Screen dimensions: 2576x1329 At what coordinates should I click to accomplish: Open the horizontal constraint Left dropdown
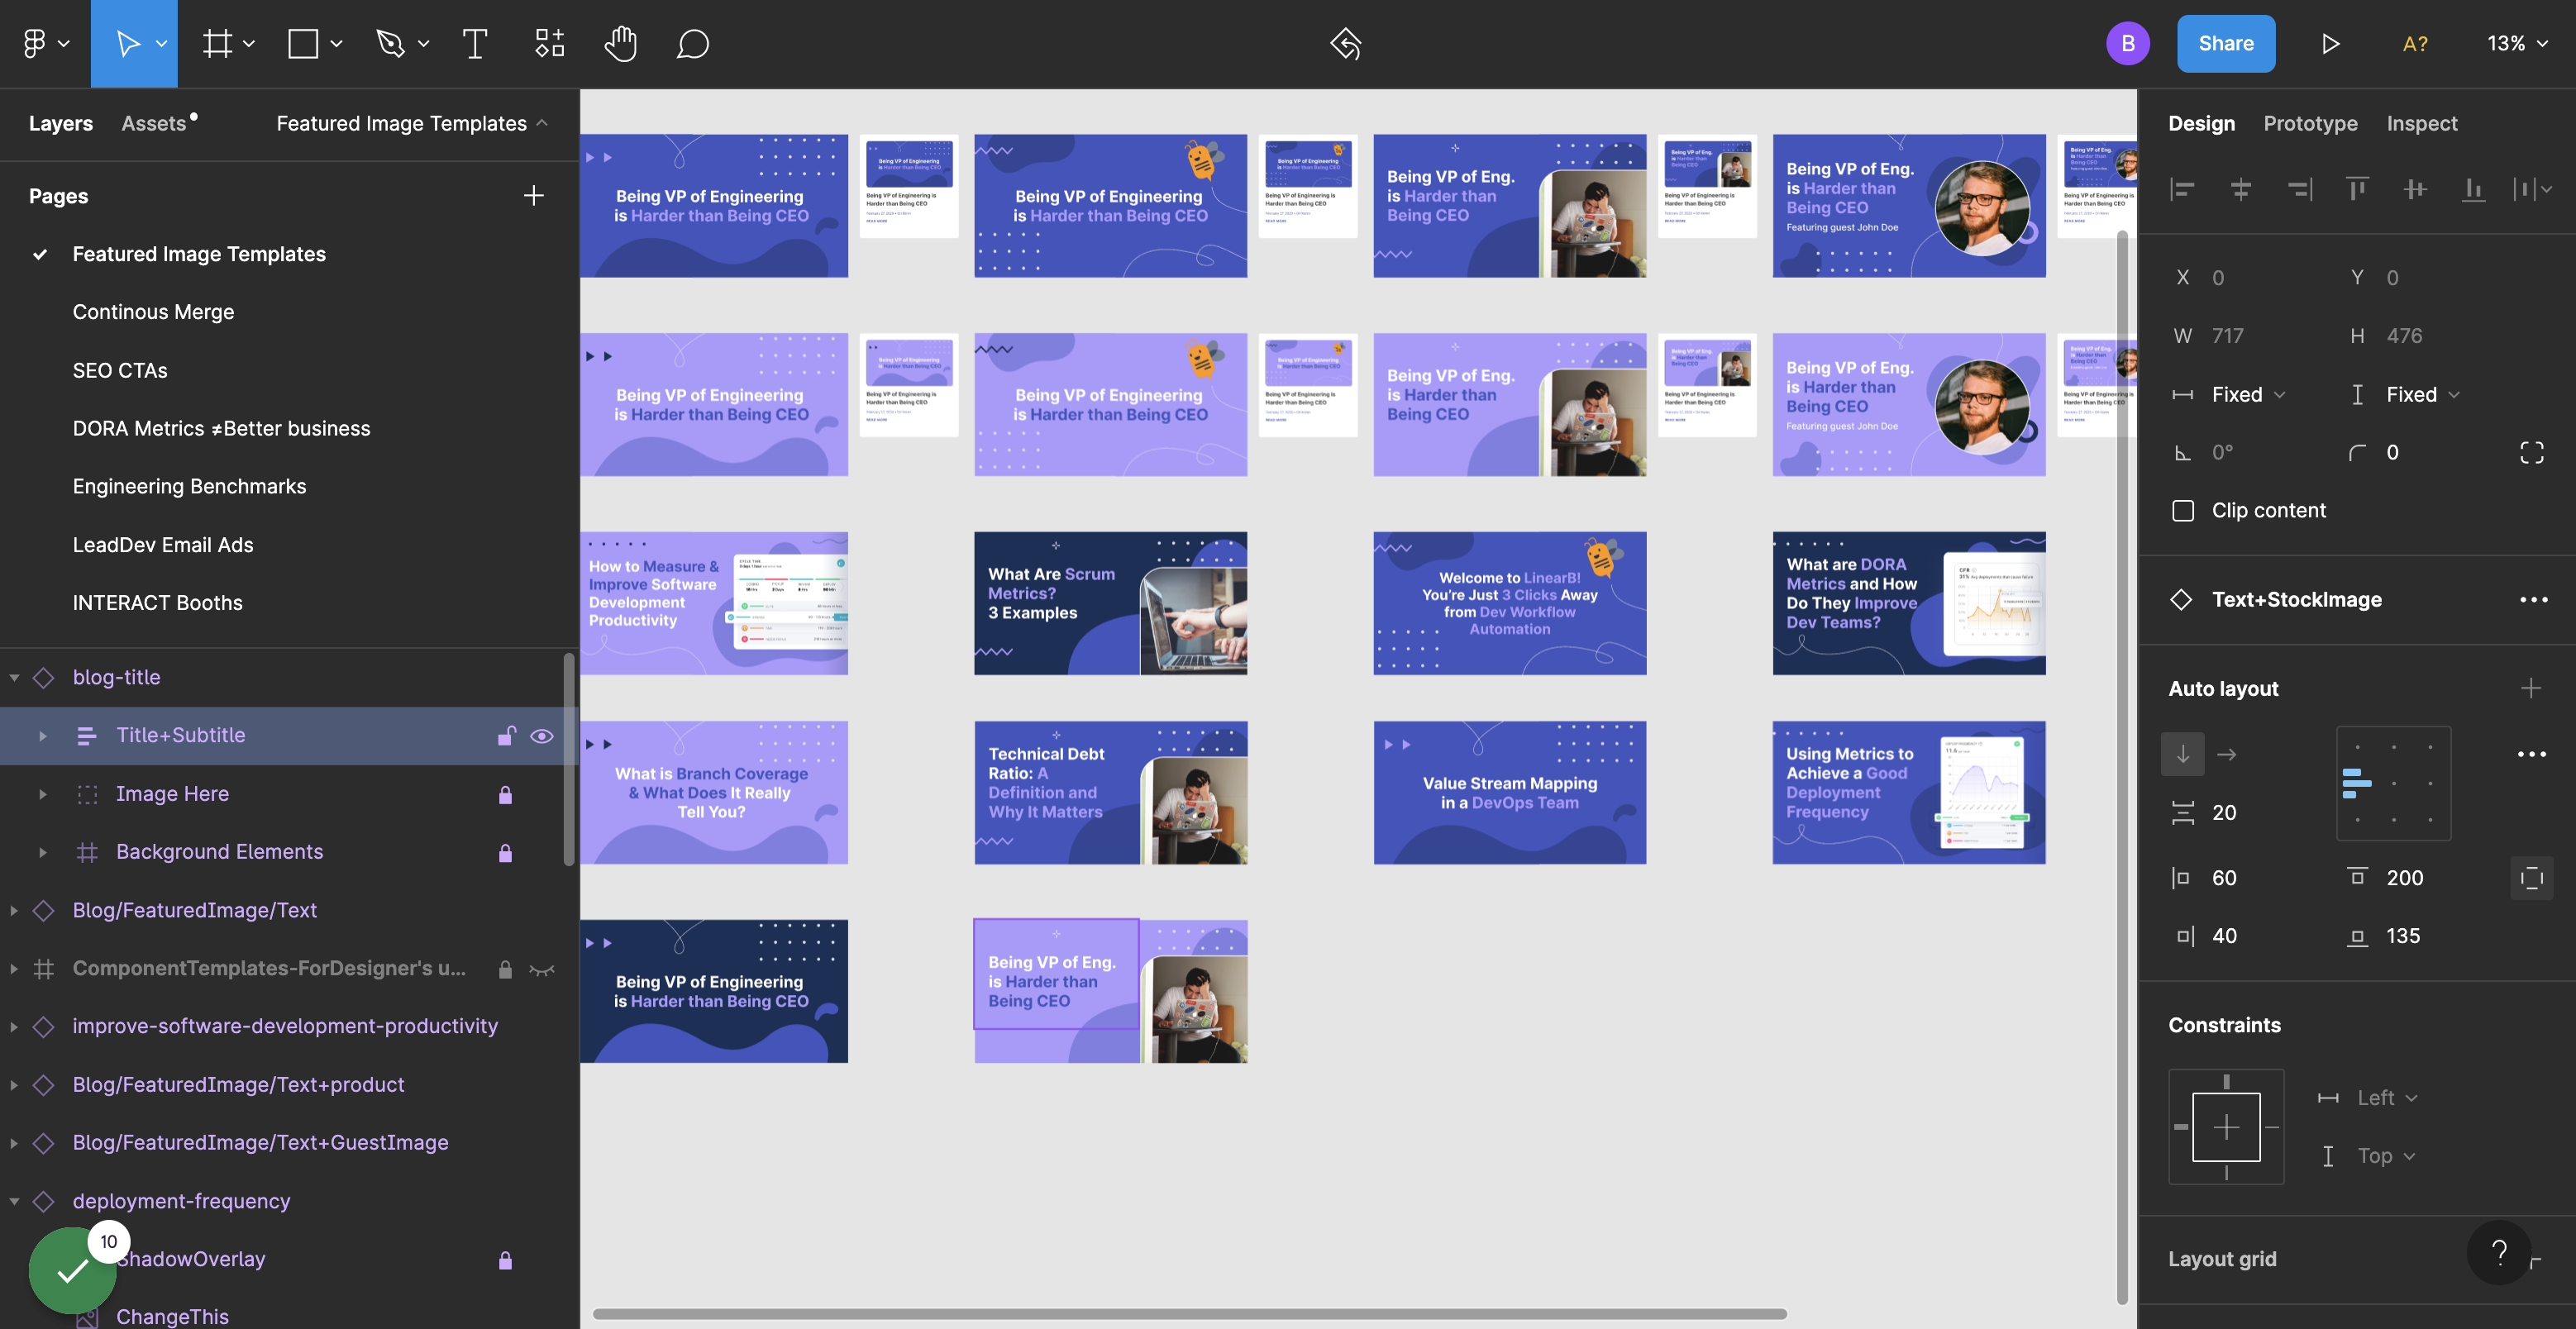tap(2387, 1097)
